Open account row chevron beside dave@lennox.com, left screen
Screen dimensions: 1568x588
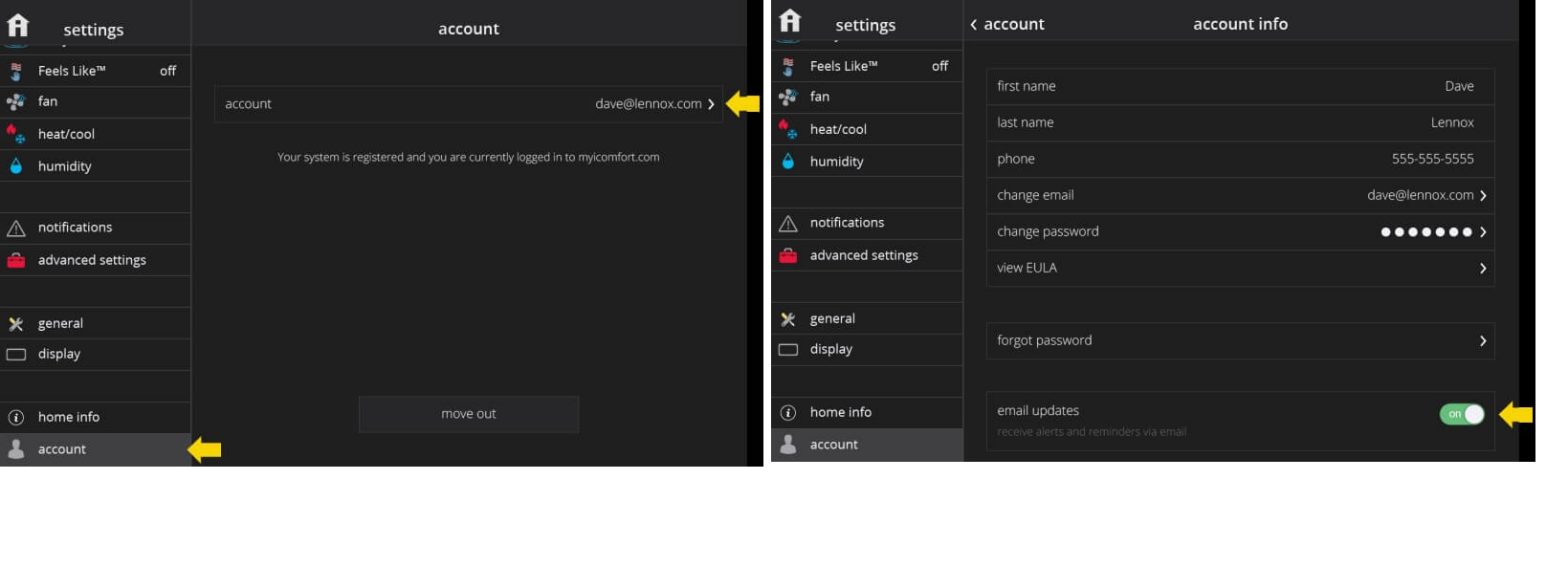[711, 104]
